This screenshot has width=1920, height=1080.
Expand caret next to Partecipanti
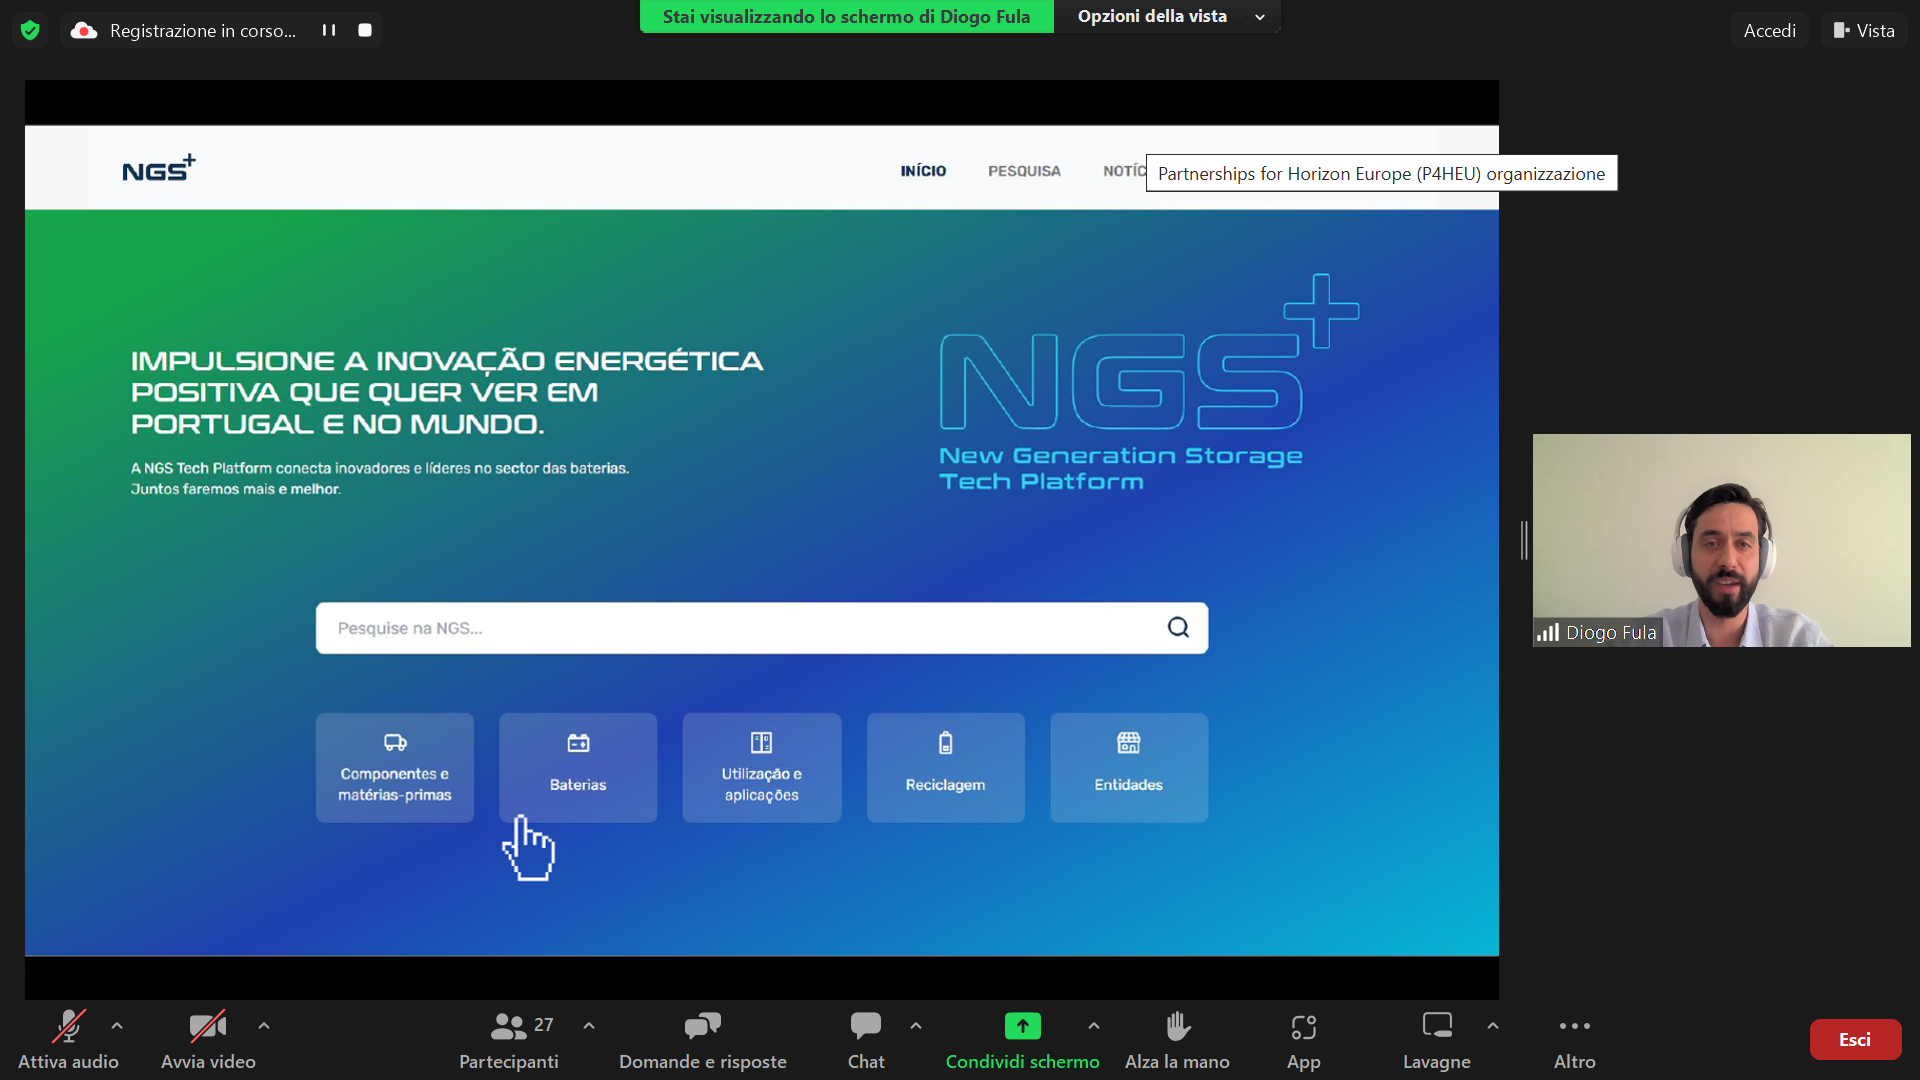click(x=589, y=1026)
